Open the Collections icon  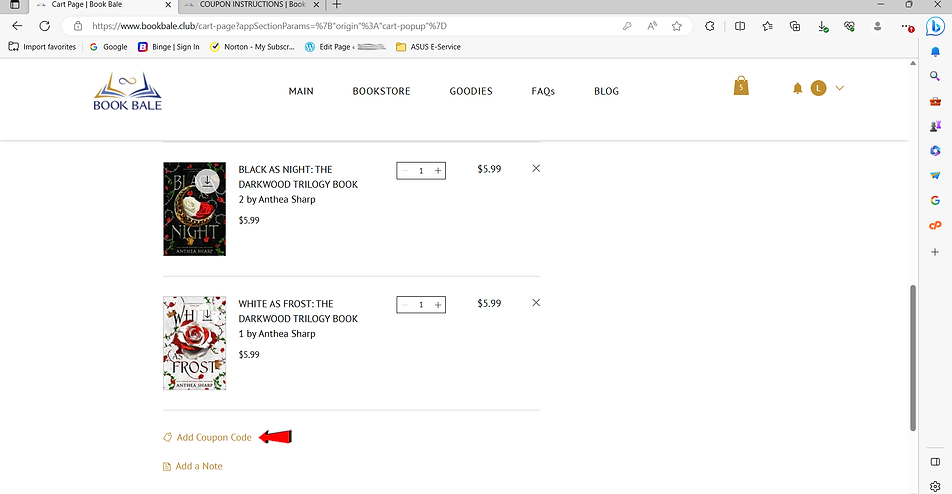tap(795, 26)
